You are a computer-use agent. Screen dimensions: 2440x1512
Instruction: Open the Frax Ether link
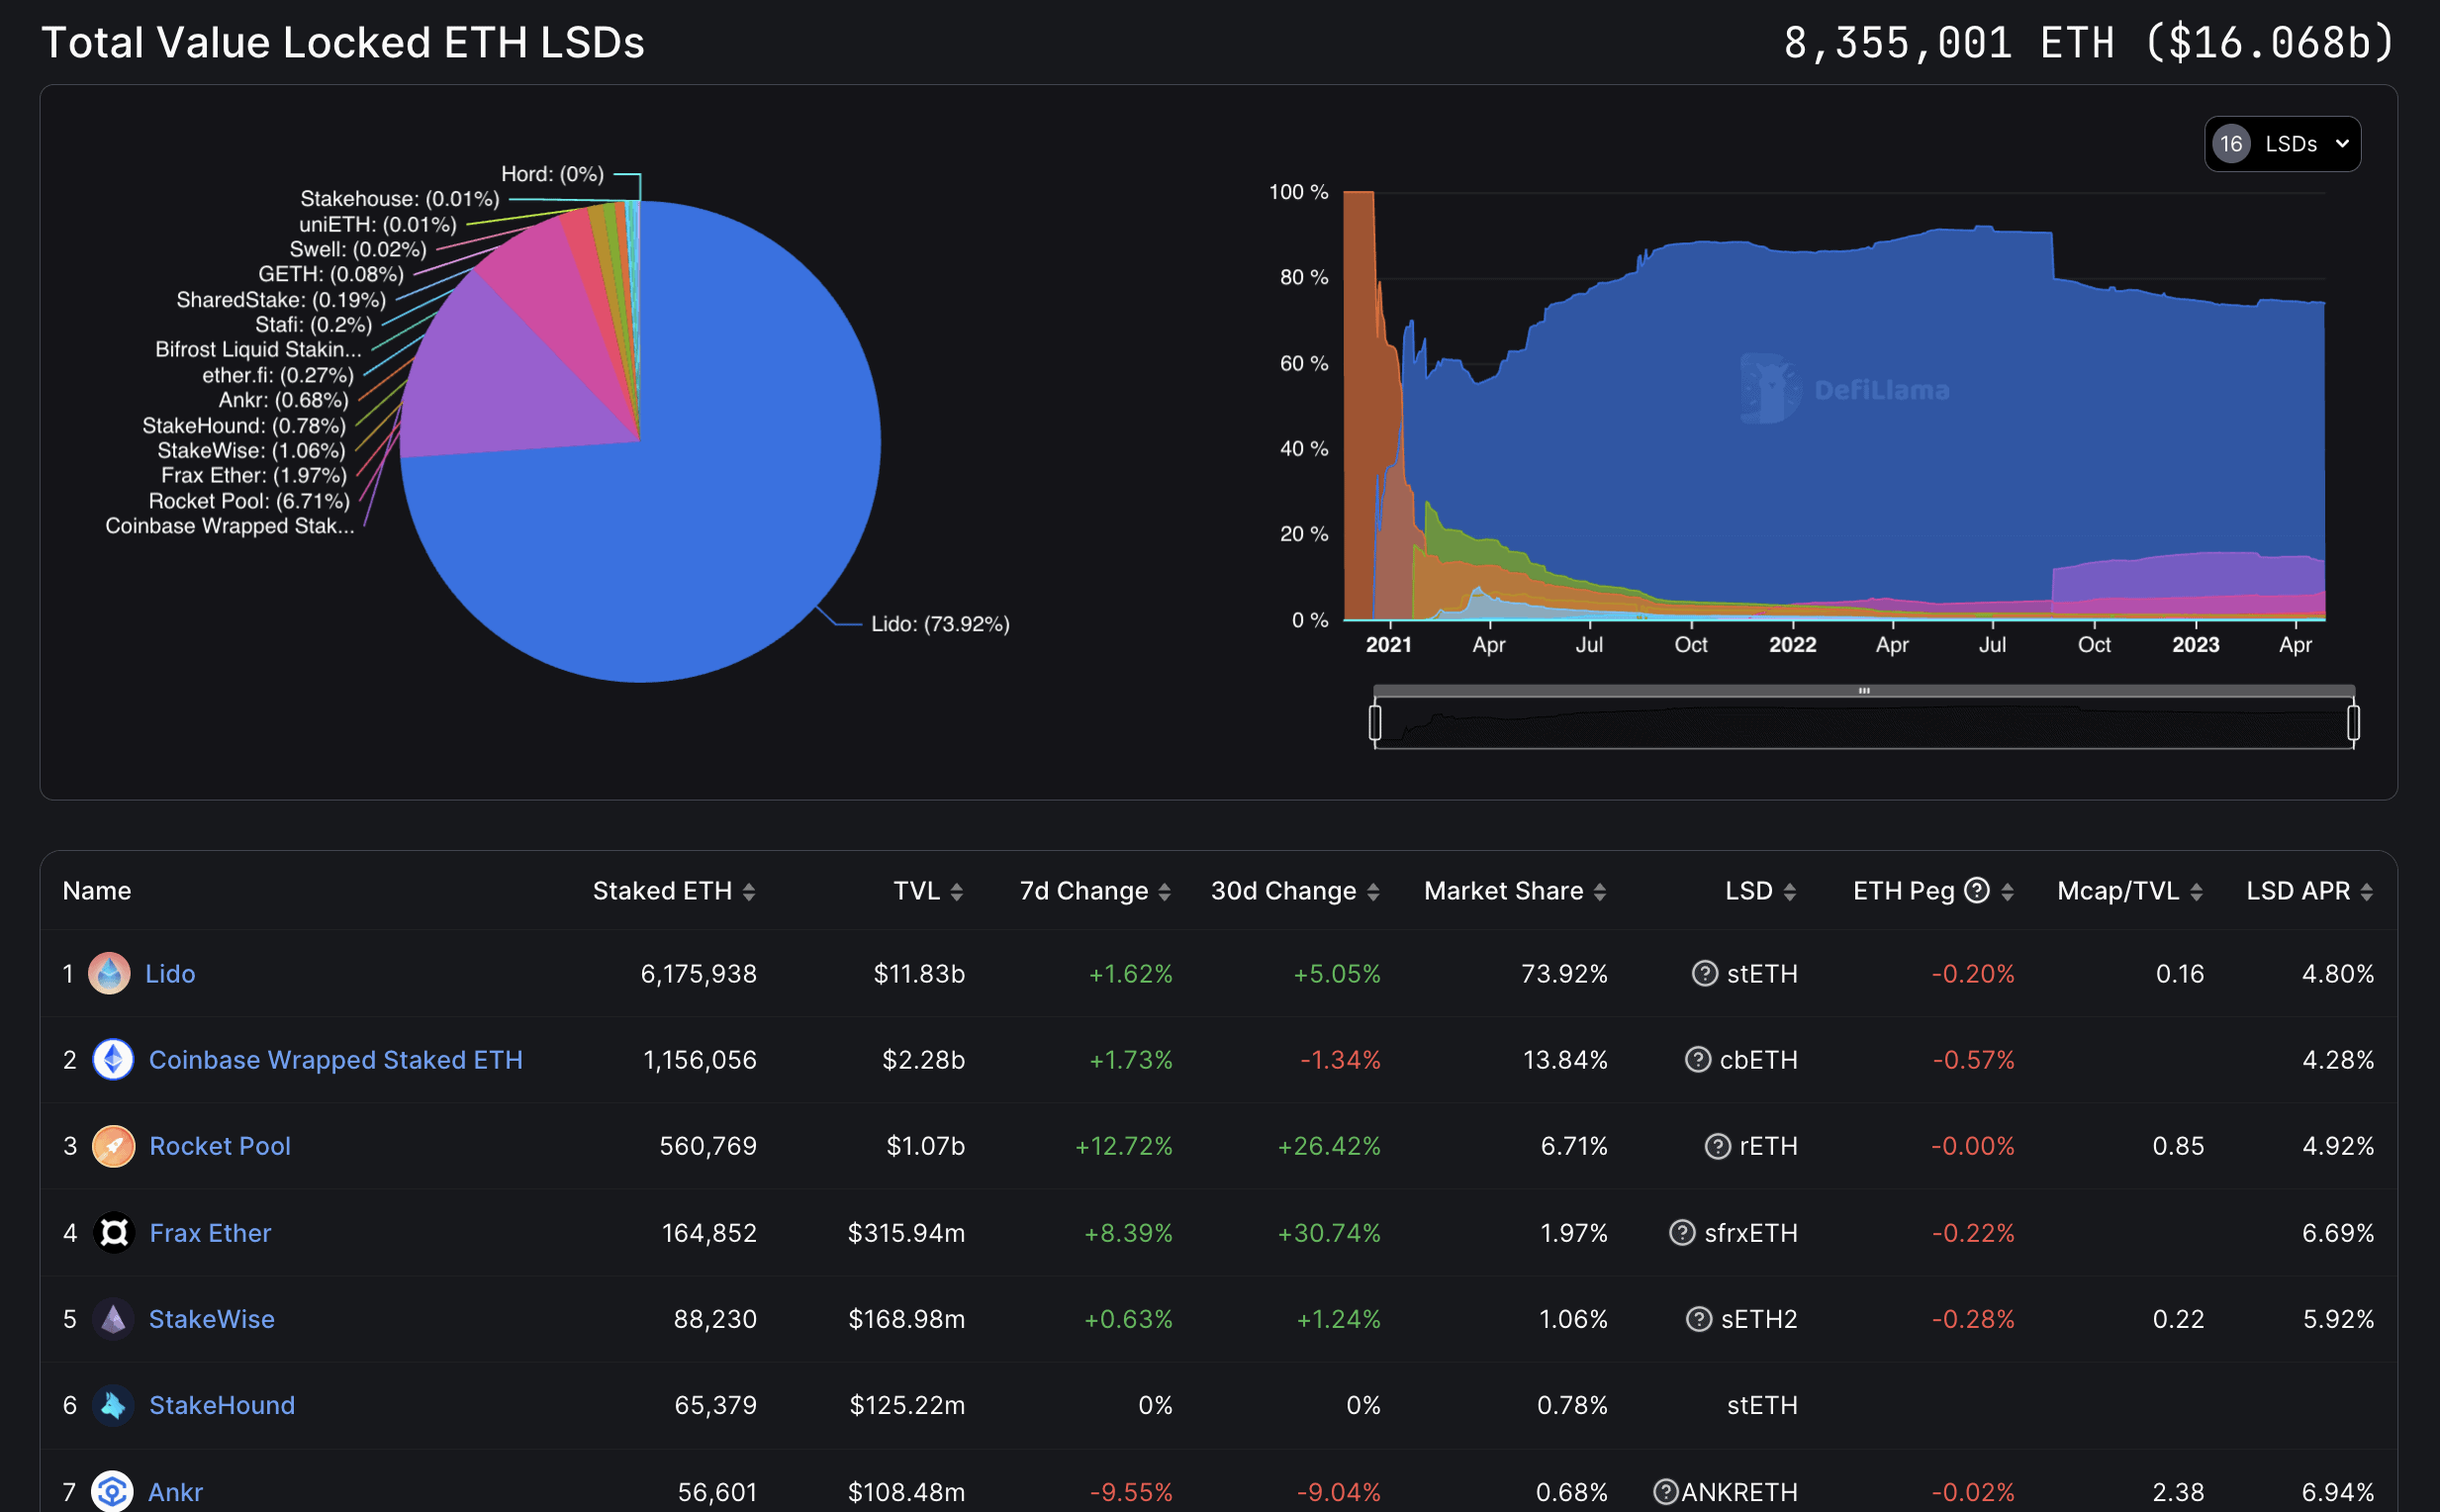point(210,1232)
